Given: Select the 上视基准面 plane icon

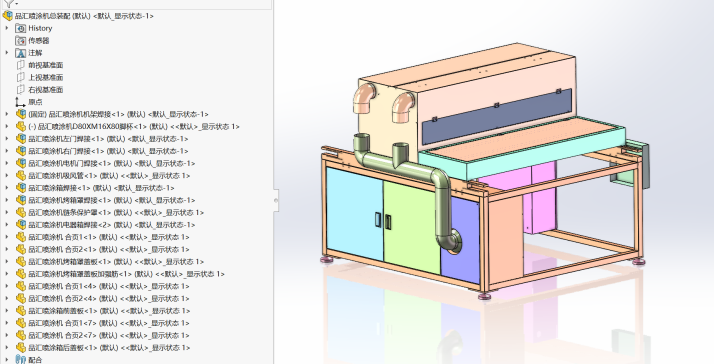Looking at the screenshot, I should click(20, 77).
